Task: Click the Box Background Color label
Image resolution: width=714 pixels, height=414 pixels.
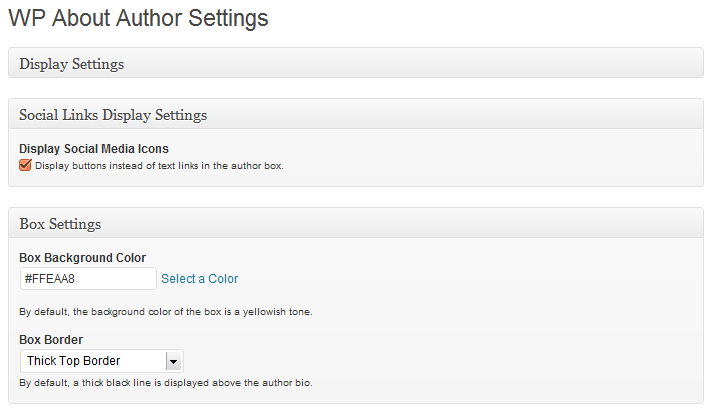Action: point(83,258)
